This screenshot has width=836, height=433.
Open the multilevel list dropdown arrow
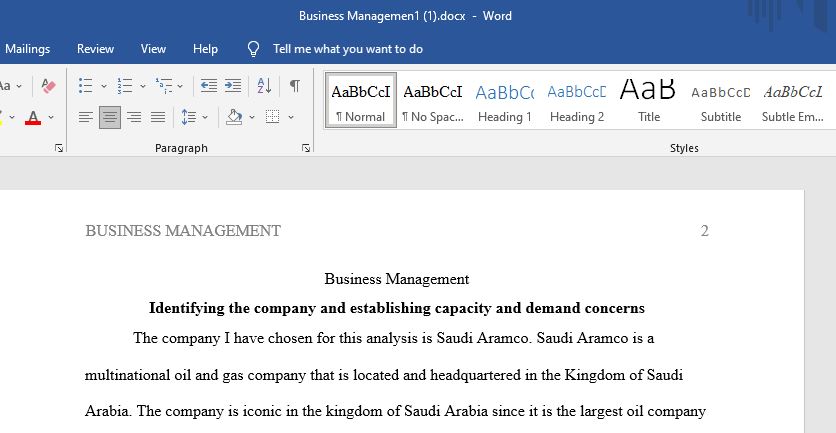pyautogui.click(x=180, y=86)
